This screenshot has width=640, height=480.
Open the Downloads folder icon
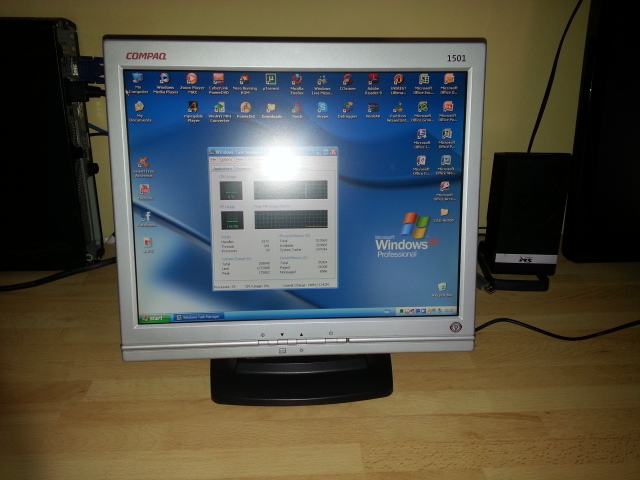(271, 110)
